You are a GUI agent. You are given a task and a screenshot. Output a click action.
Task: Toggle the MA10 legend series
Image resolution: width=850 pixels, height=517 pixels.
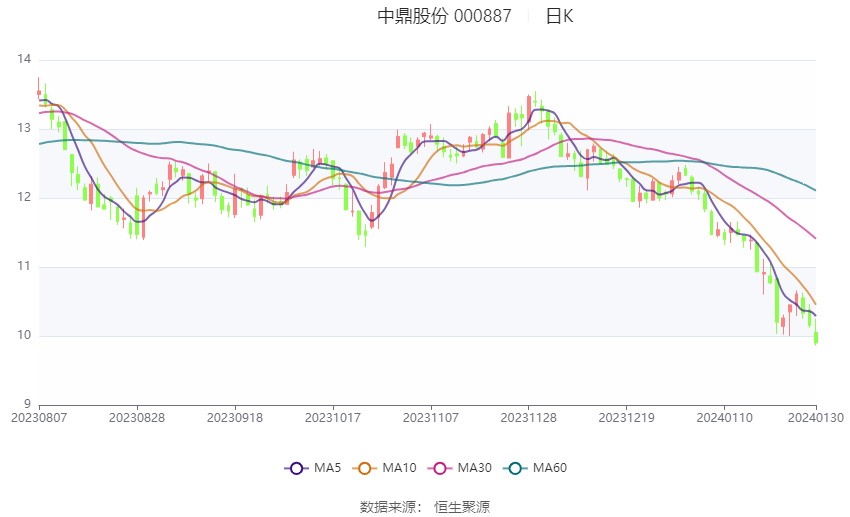[384, 468]
